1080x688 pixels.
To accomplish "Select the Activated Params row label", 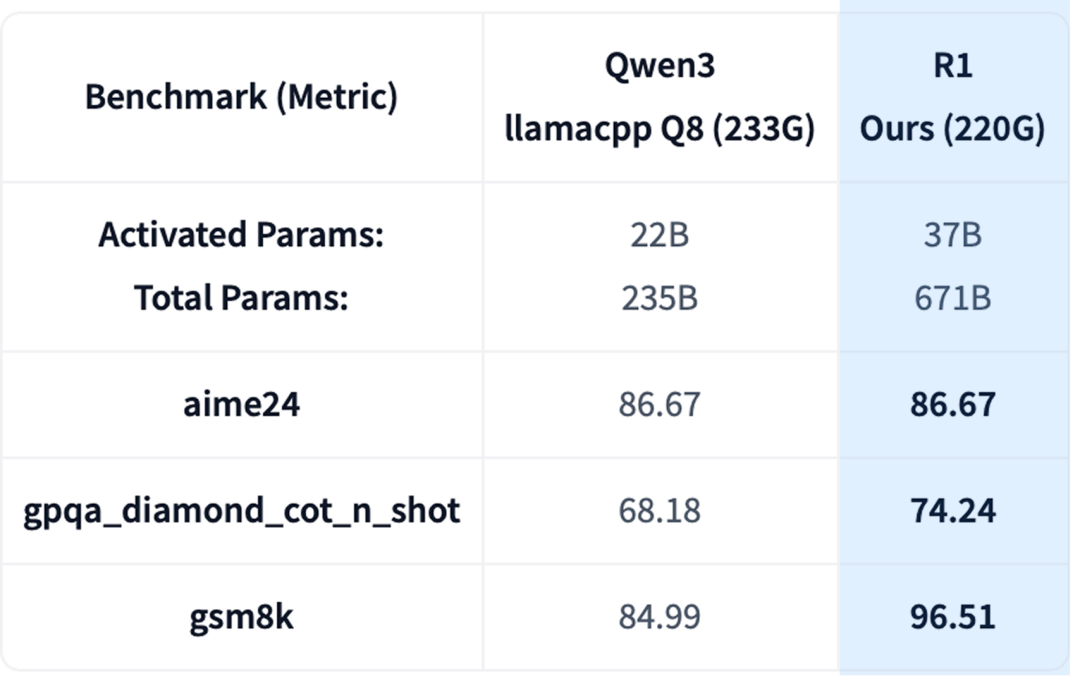I will tap(241, 235).
